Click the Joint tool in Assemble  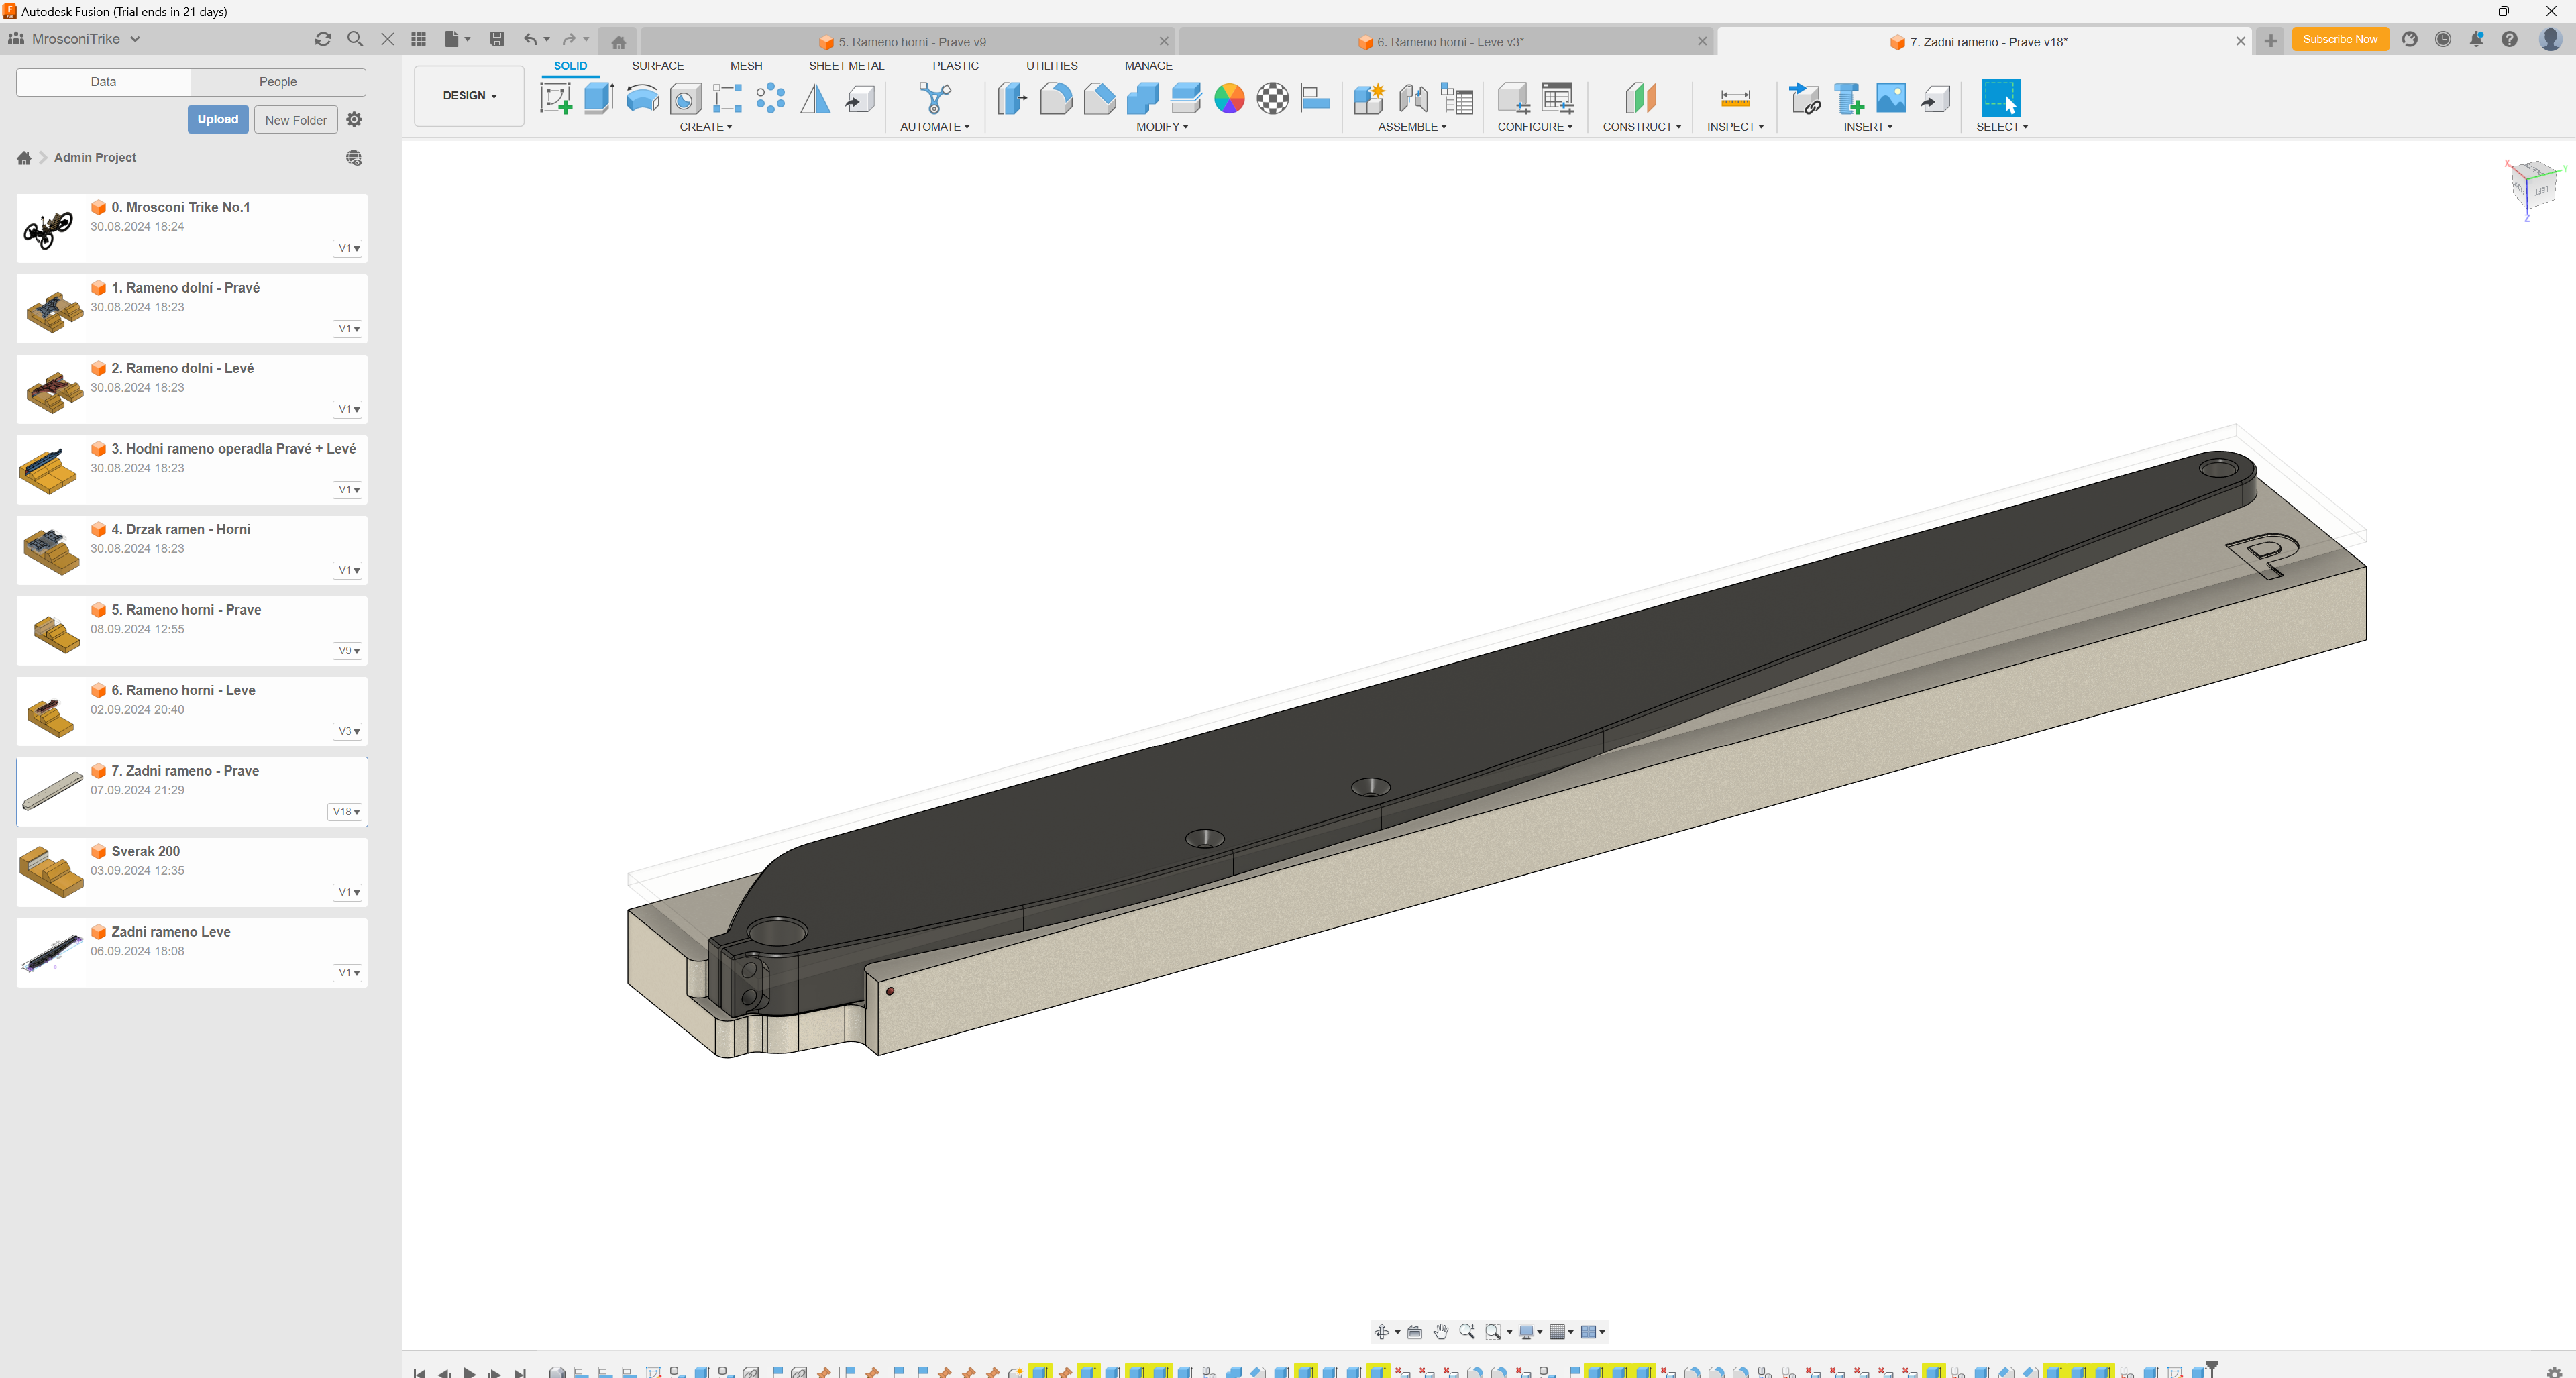click(x=1412, y=98)
